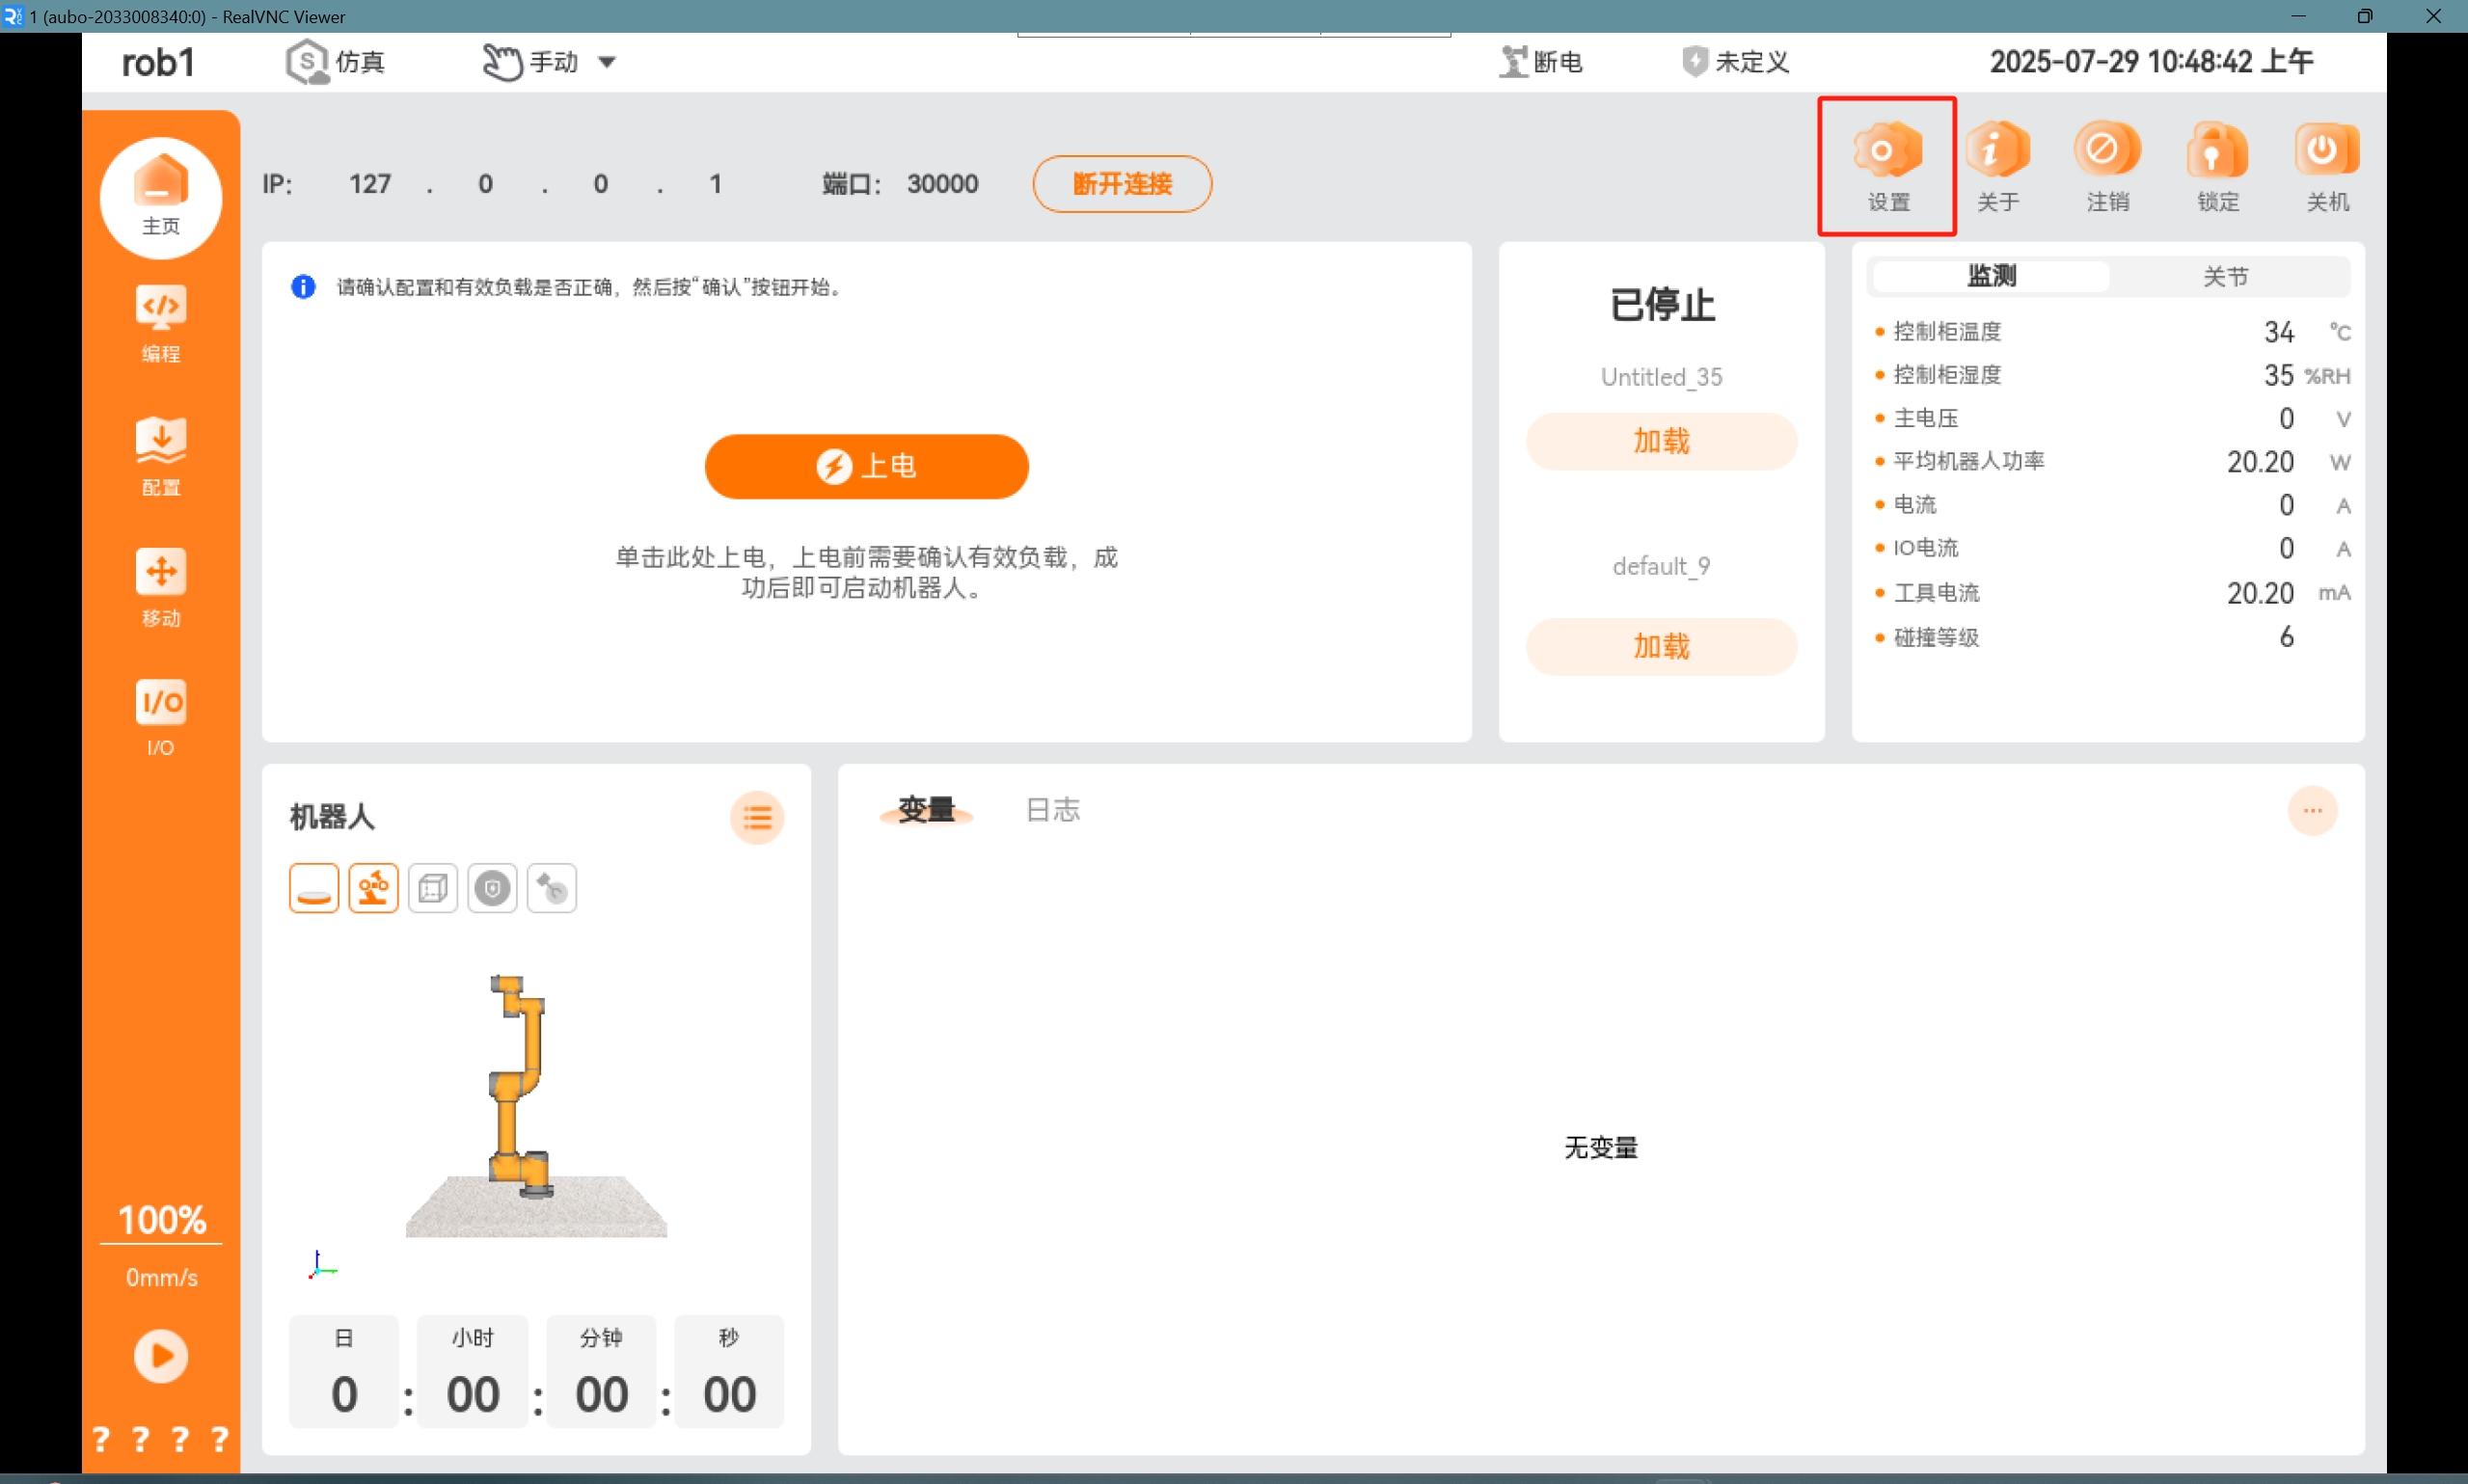Click the RealVNC Viewer title bar icon
2468x1484 pixels.
coord(13,16)
